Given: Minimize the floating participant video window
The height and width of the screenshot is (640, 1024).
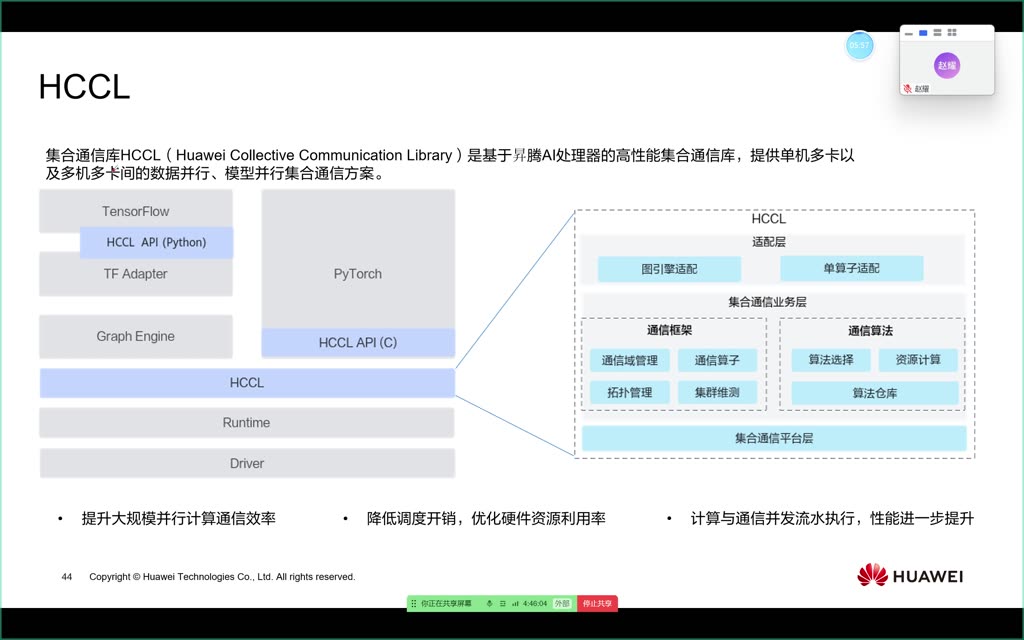Looking at the screenshot, I should pyautogui.click(x=908, y=33).
